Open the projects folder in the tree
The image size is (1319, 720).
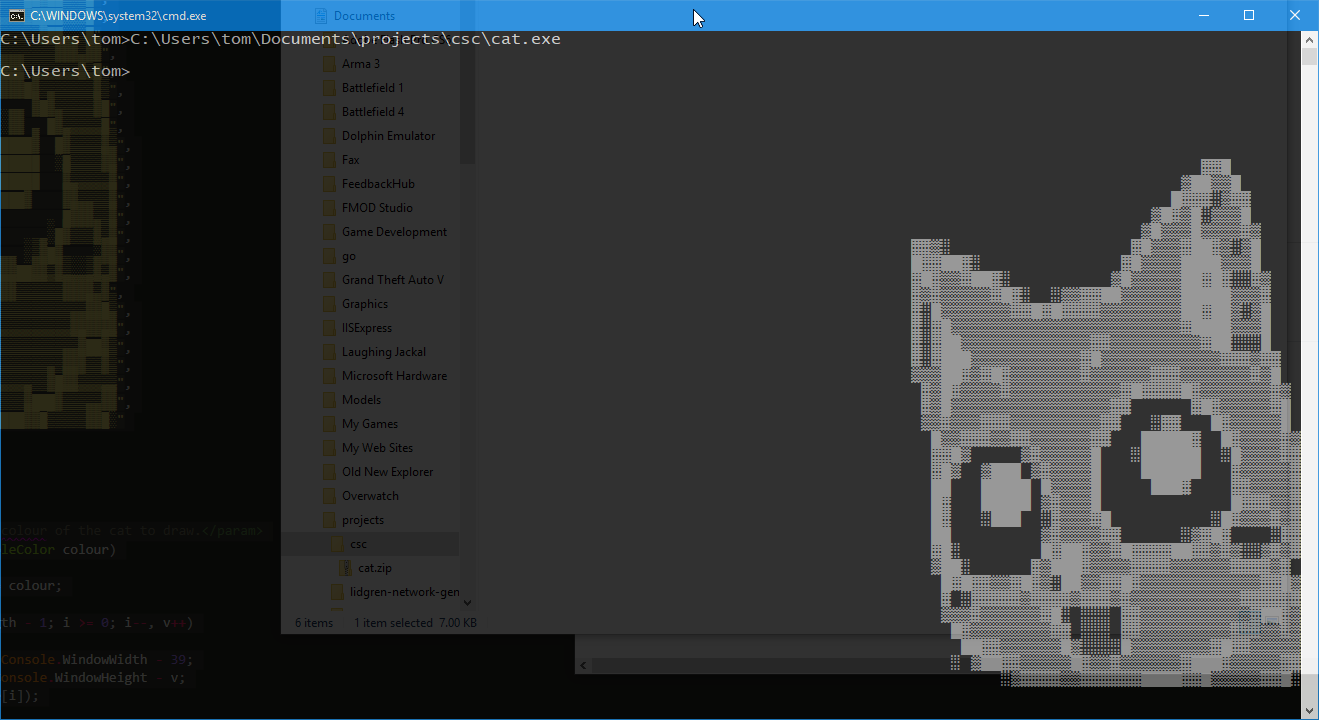(x=362, y=520)
